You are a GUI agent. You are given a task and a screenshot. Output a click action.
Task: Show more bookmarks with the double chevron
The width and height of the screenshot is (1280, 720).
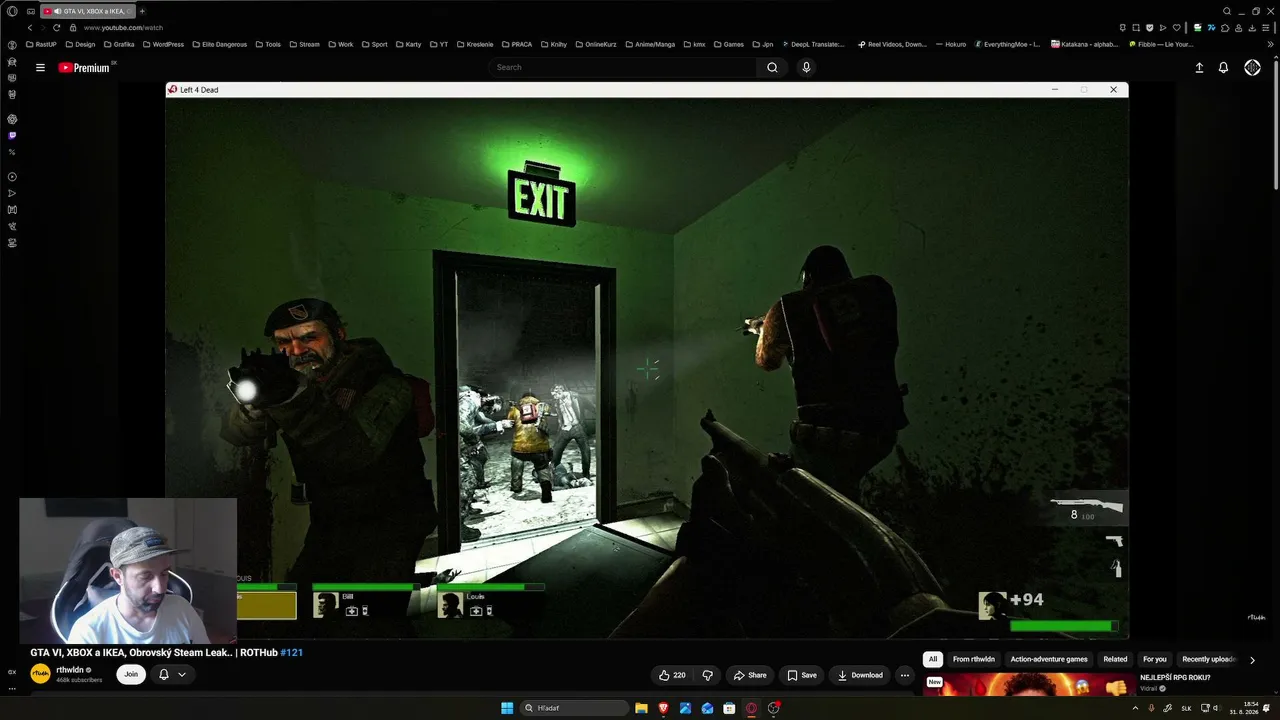1270,44
